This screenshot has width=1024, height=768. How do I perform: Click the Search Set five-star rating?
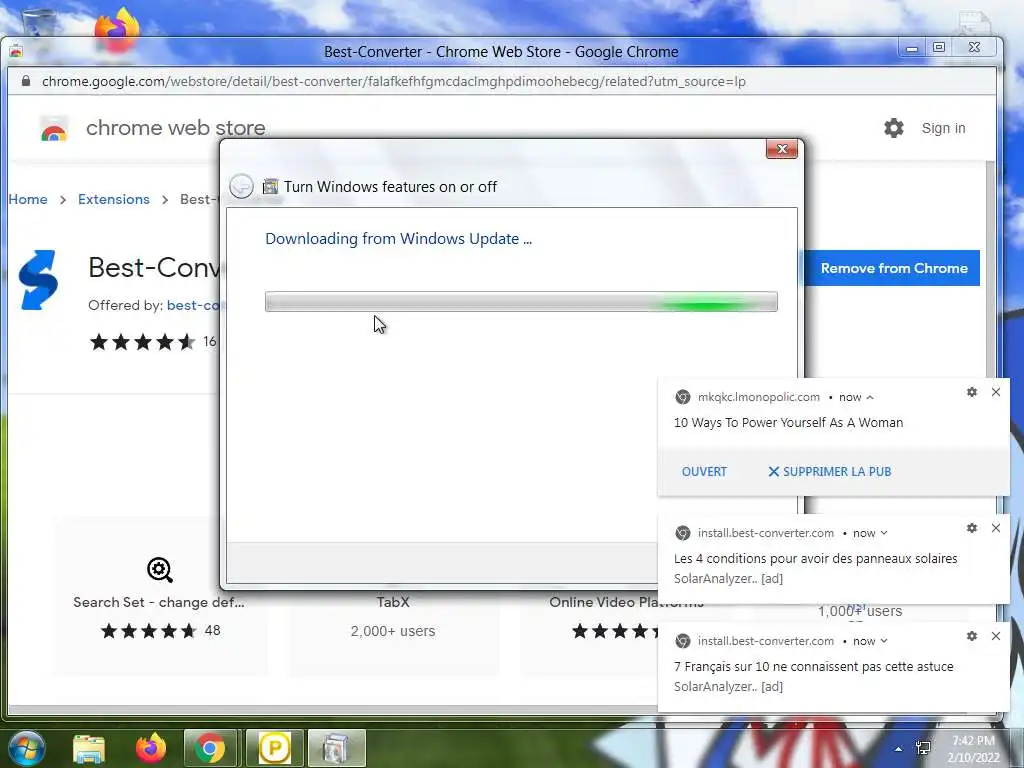point(148,631)
